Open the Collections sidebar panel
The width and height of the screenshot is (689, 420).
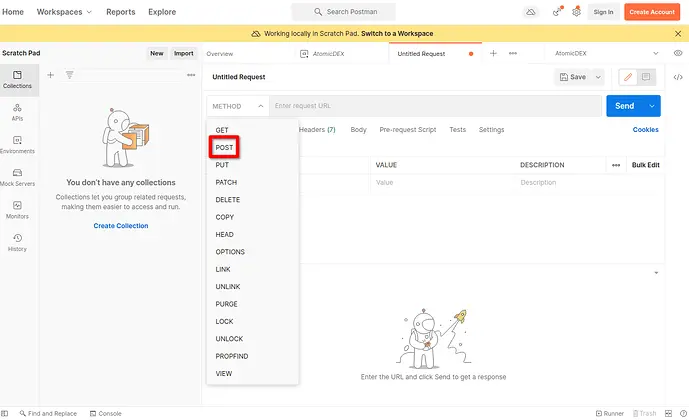point(17,79)
